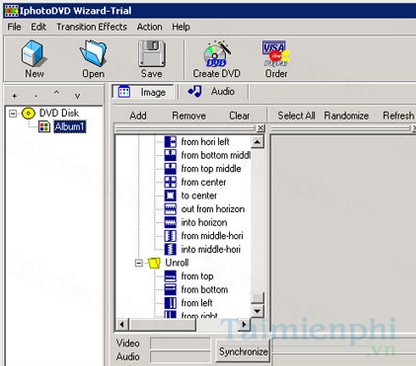This screenshot has height=366, width=416.
Task: Click the horizontal scrollbar right arrow
Action: point(244,324)
